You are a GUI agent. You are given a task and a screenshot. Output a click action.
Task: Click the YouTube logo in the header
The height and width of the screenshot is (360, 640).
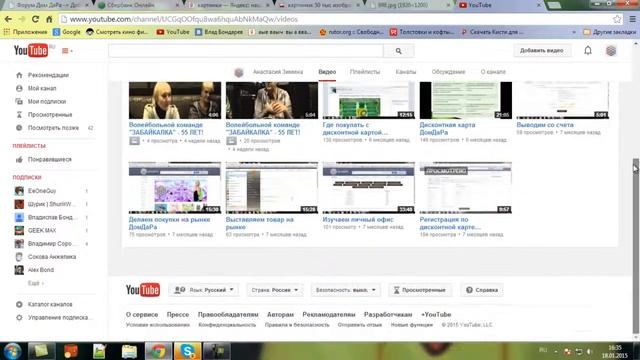tap(31, 51)
